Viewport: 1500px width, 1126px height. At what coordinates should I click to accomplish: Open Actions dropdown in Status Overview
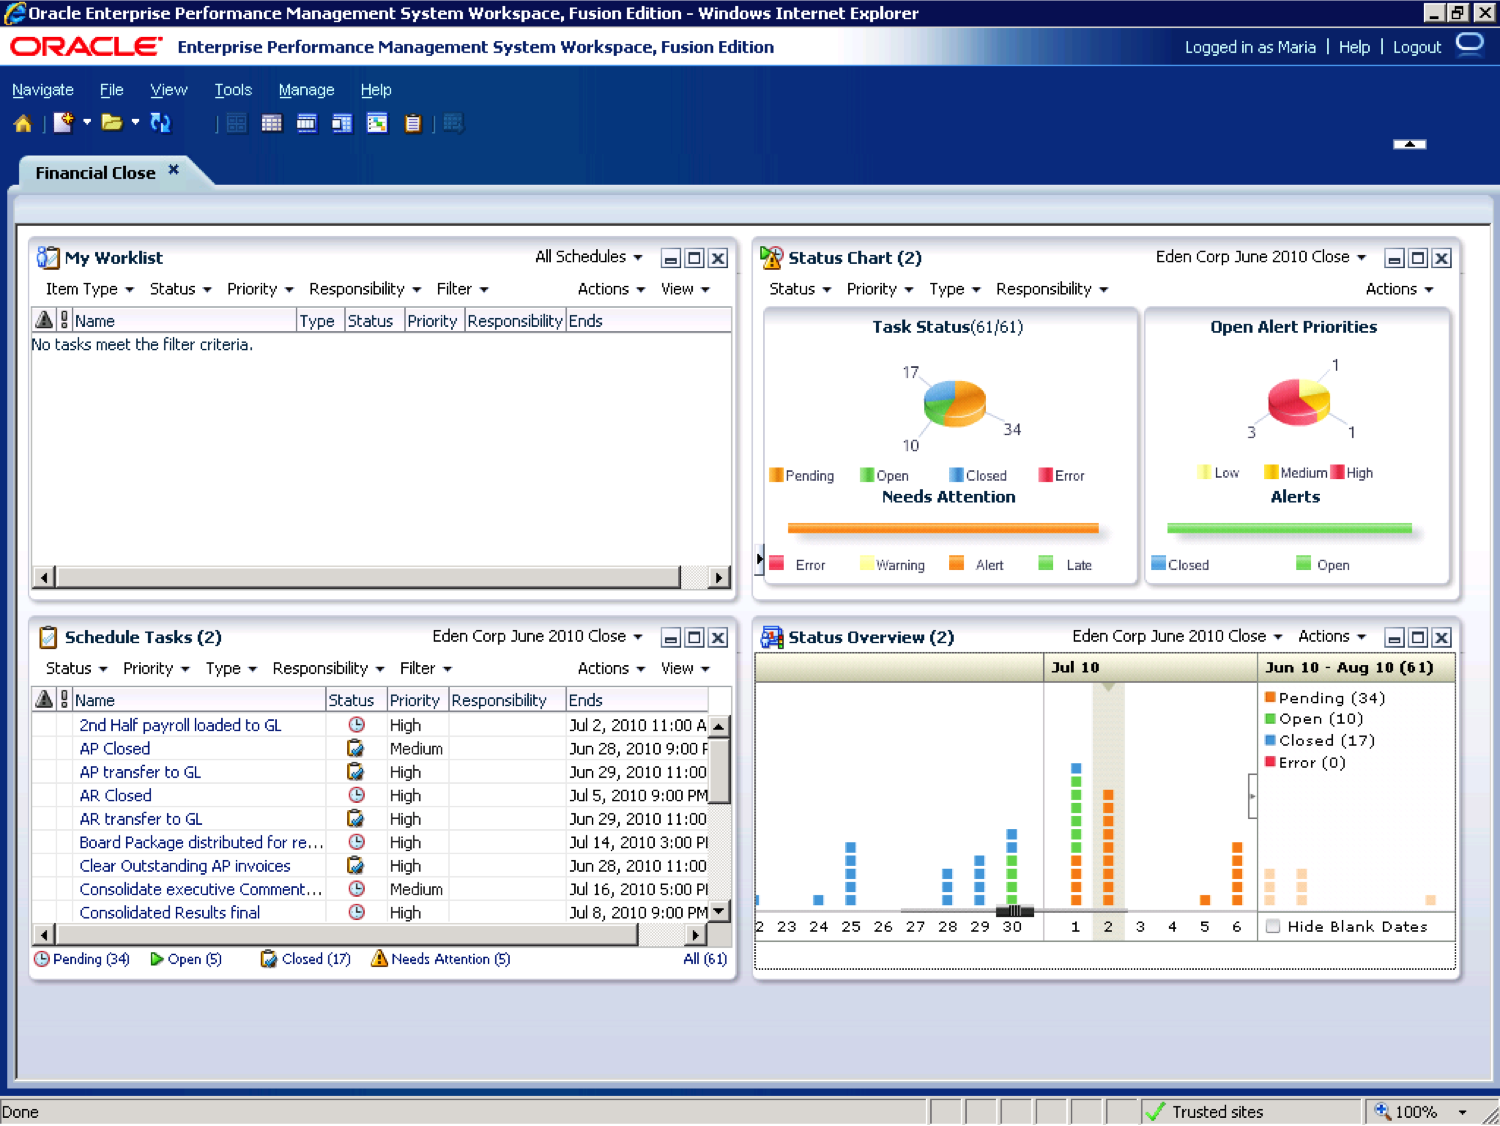click(x=1332, y=636)
